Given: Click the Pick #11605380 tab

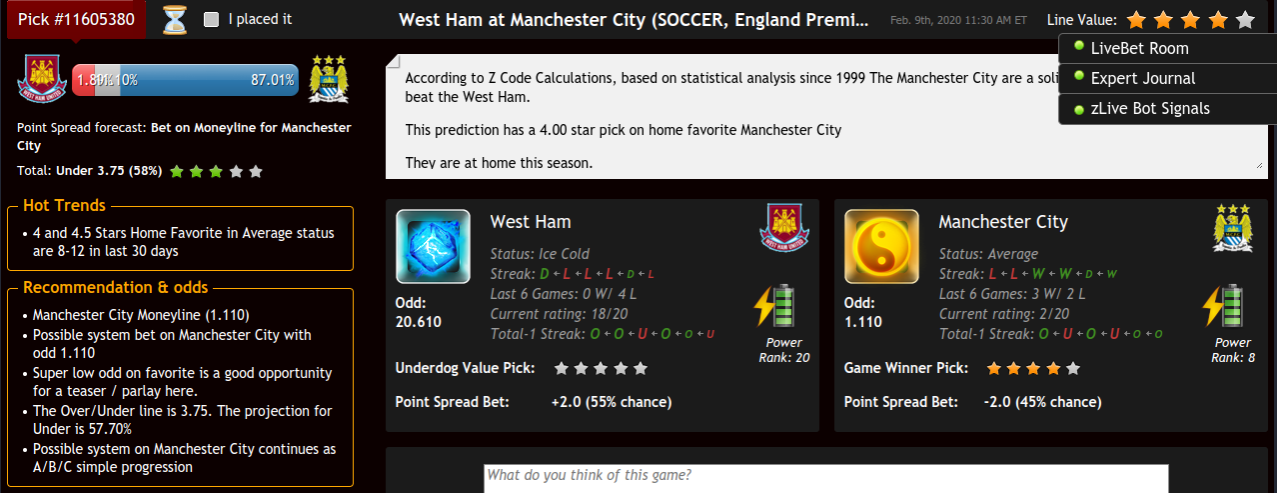Looking at the screenshot, I should 77,19.
